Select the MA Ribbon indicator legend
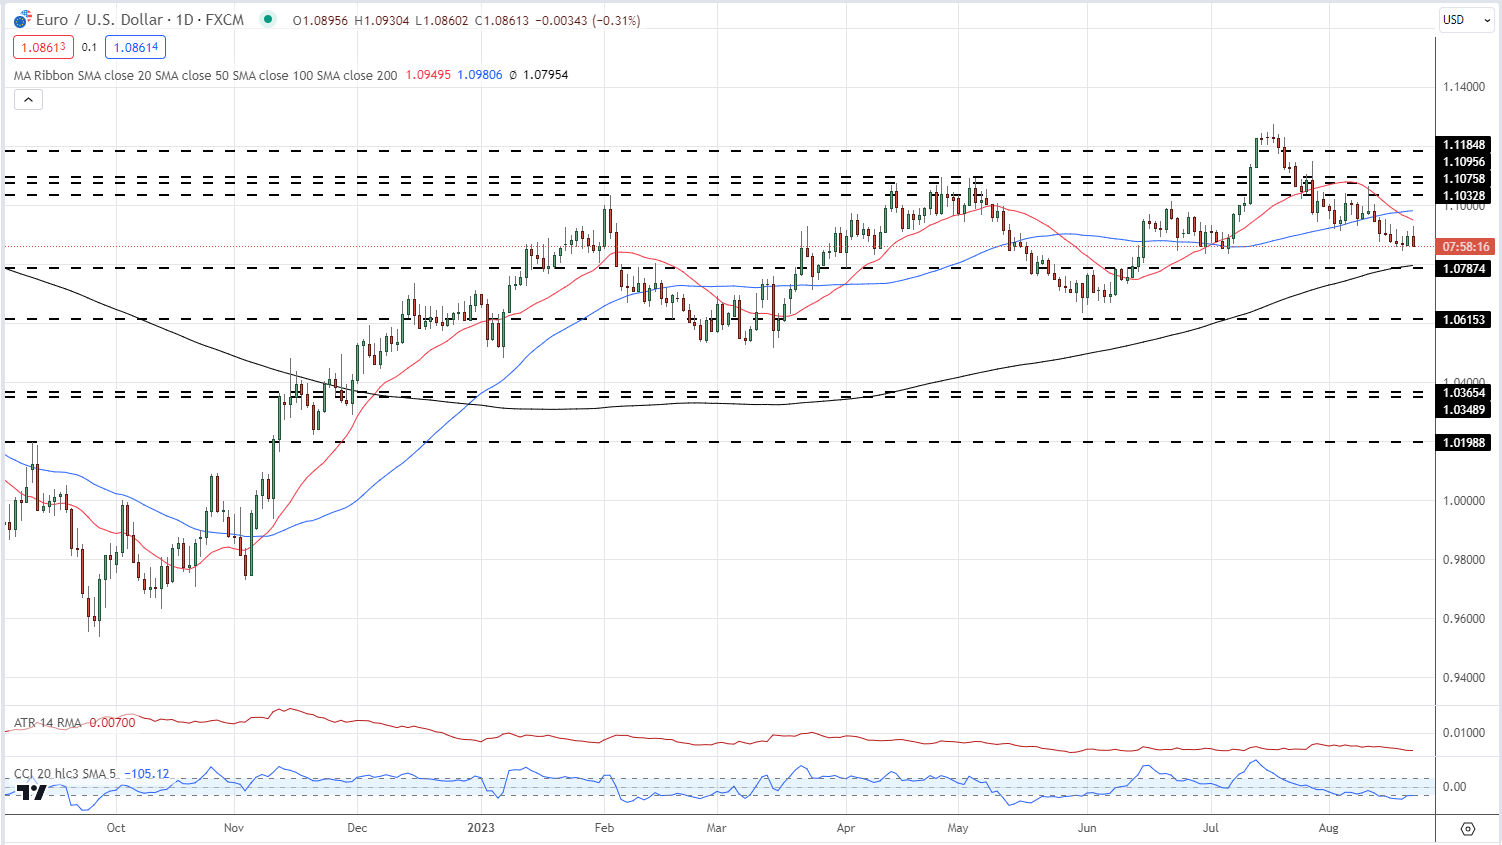This screenshot has height=845, width=1502. (205, 75)
